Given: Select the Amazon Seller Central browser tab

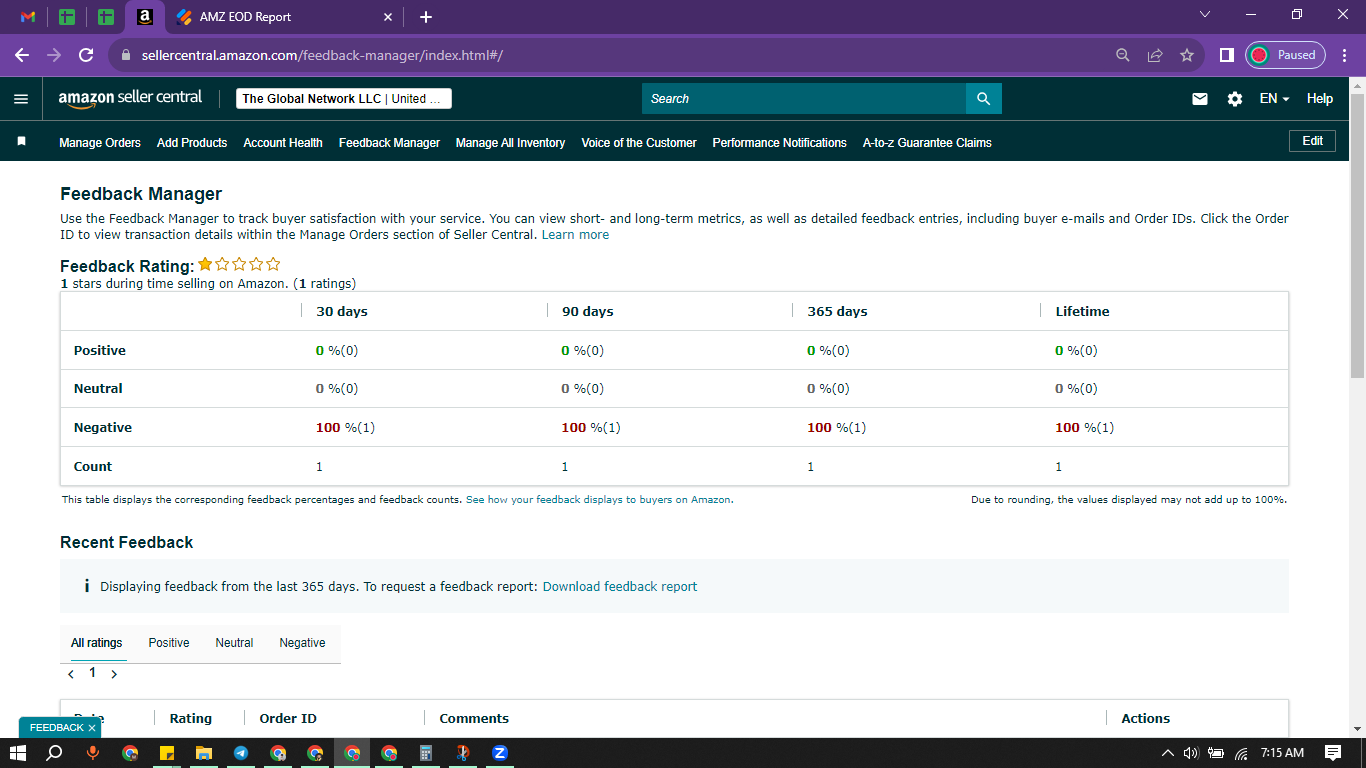Looking at the screenshot, I should [145, 17].
